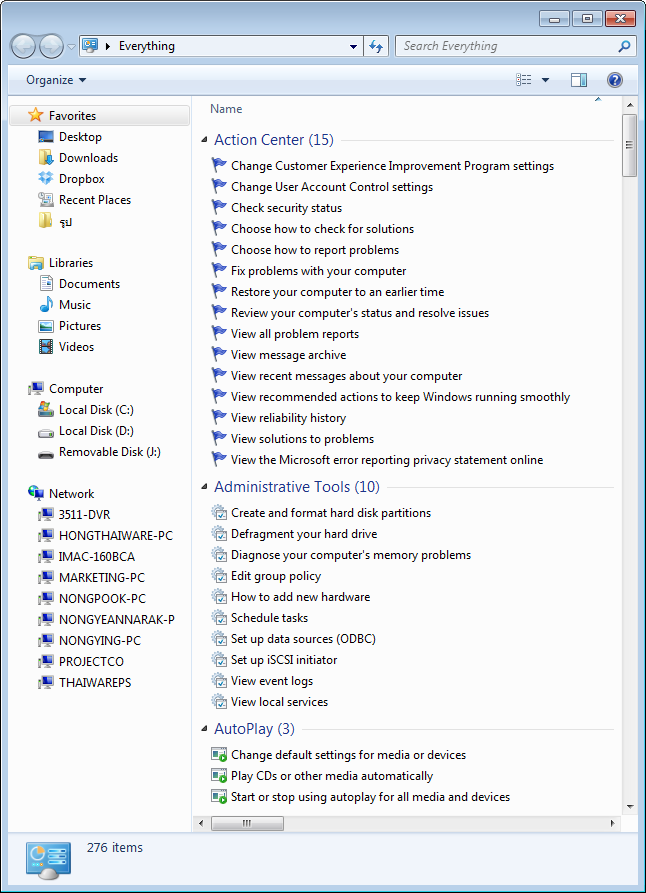Select NONGYING-PC in Network

(100, 640)
